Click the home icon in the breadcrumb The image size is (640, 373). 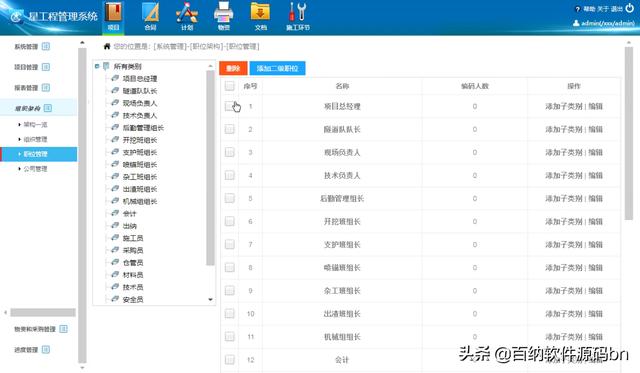(x=107, y=47)
